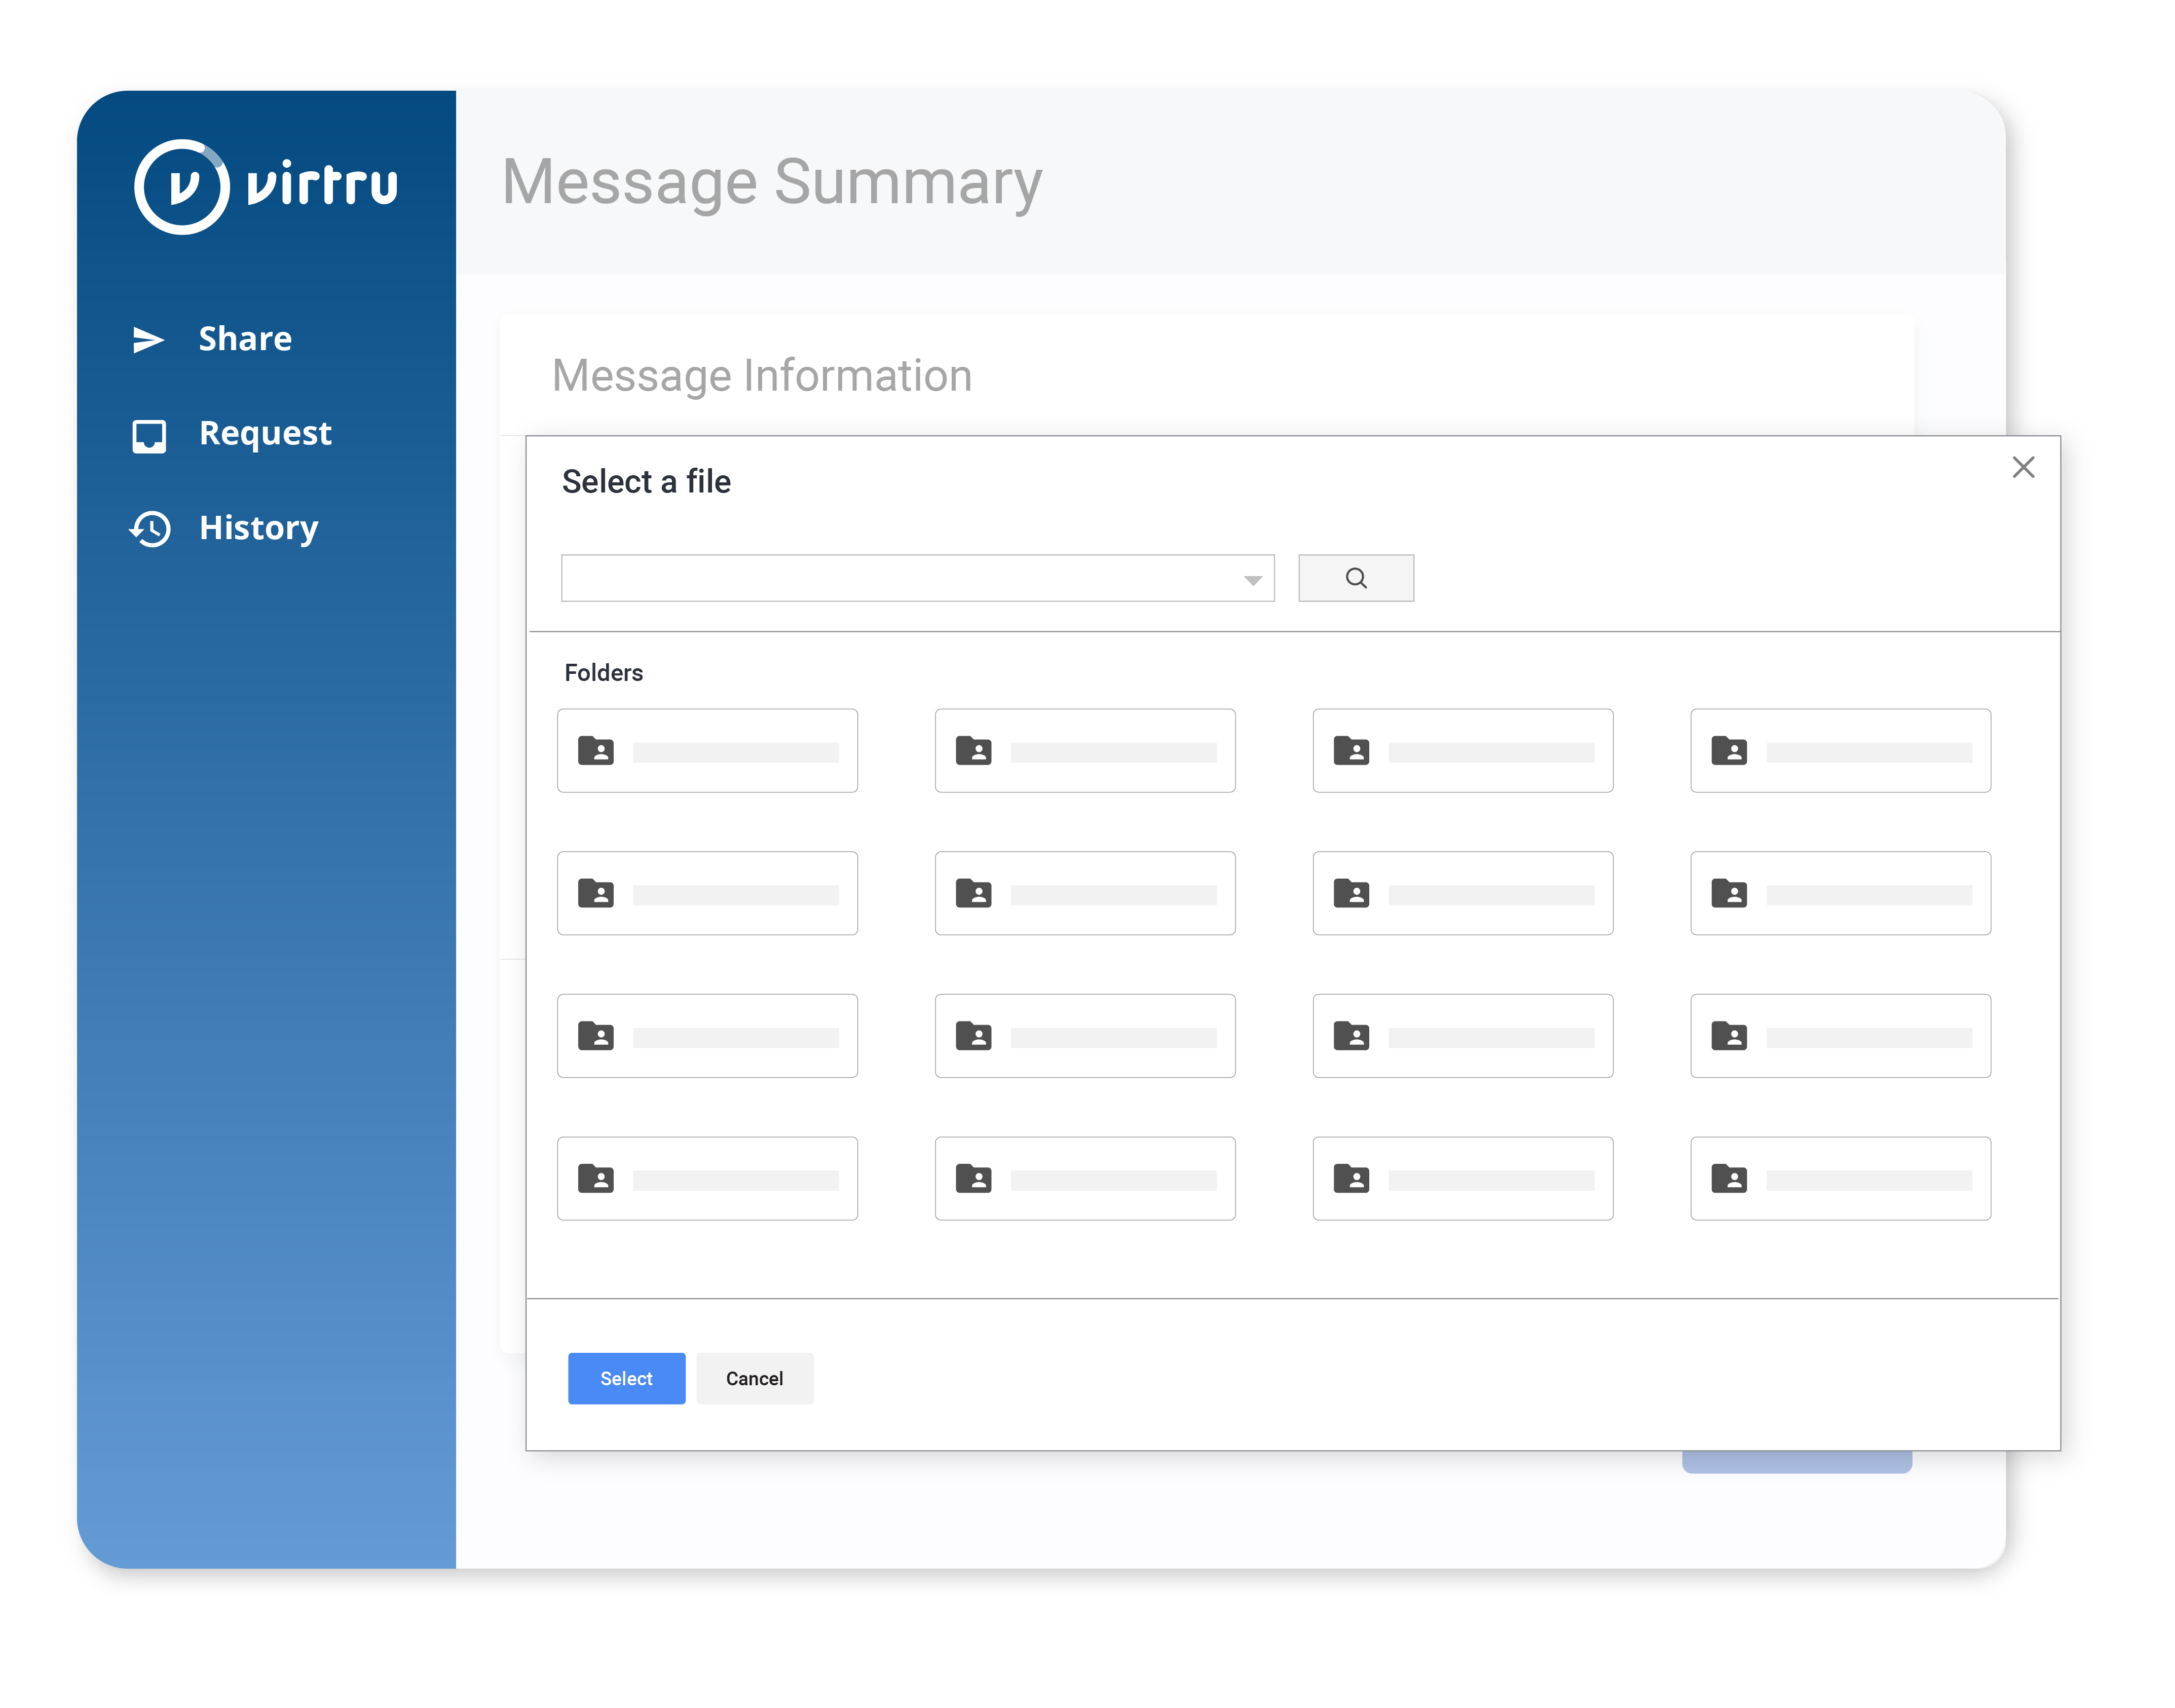Click shared folder icon in bottom-left tile

(x=596, y=1178)
